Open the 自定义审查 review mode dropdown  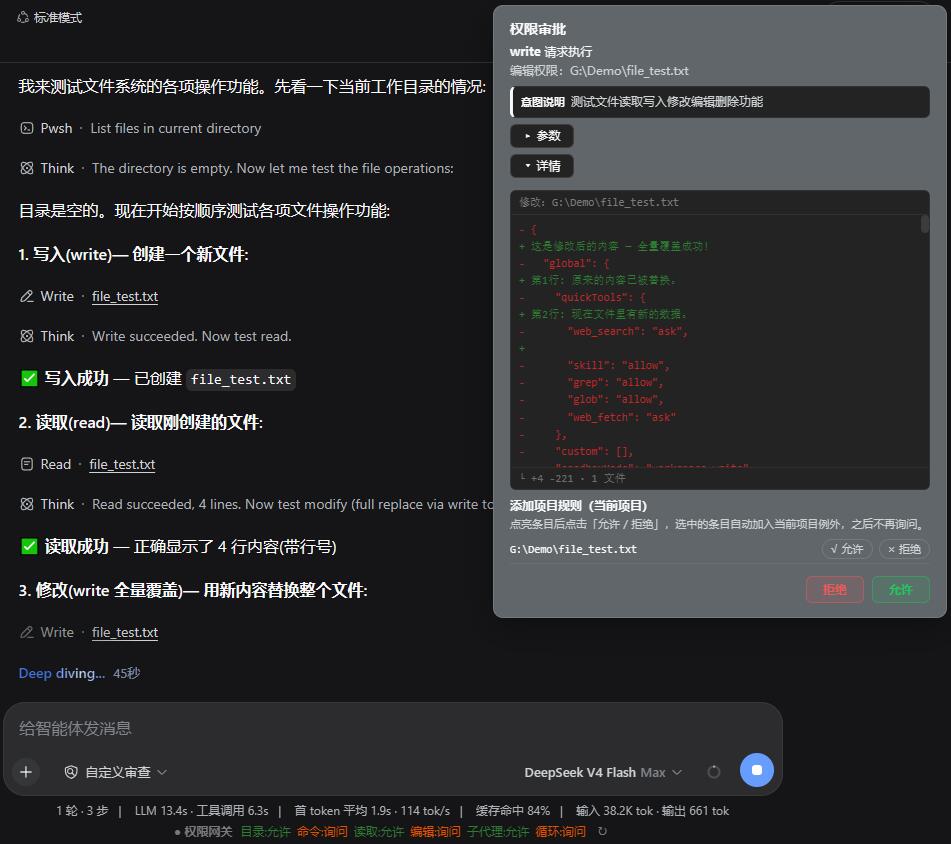click(x=116, y=772)
